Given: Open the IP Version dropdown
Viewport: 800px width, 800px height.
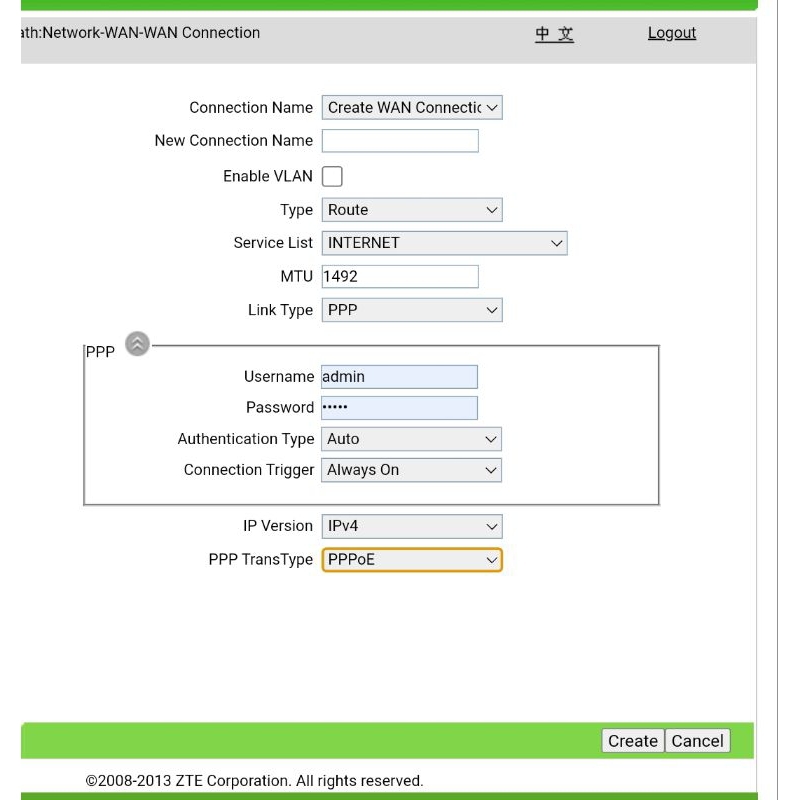Looking at the screenshot, I should (411, 526).
